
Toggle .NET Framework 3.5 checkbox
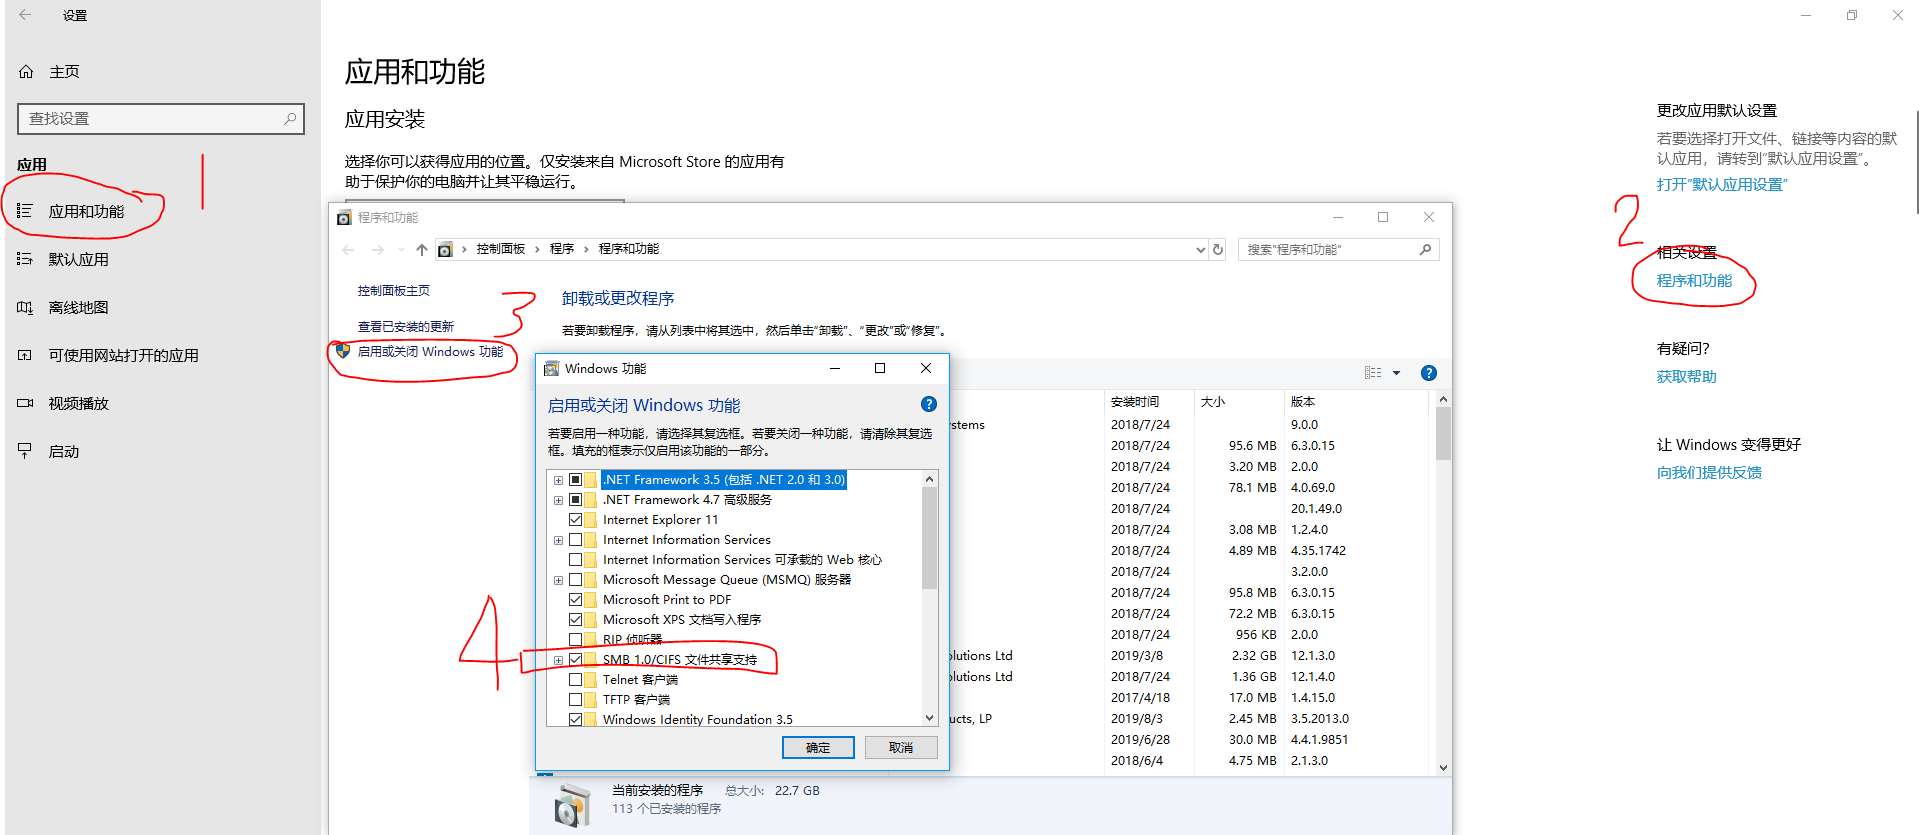[x=575, y=480]
